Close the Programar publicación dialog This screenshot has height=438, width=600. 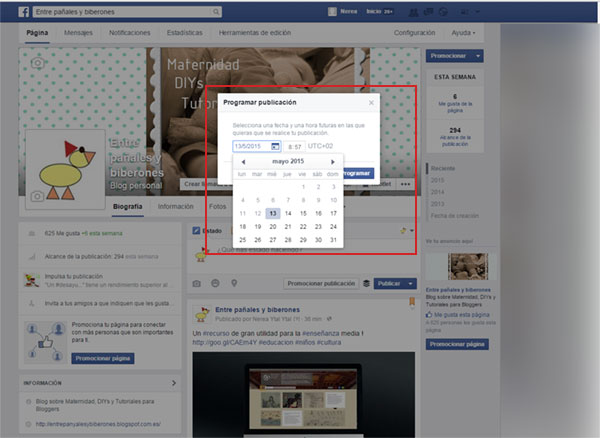[371, 103]
